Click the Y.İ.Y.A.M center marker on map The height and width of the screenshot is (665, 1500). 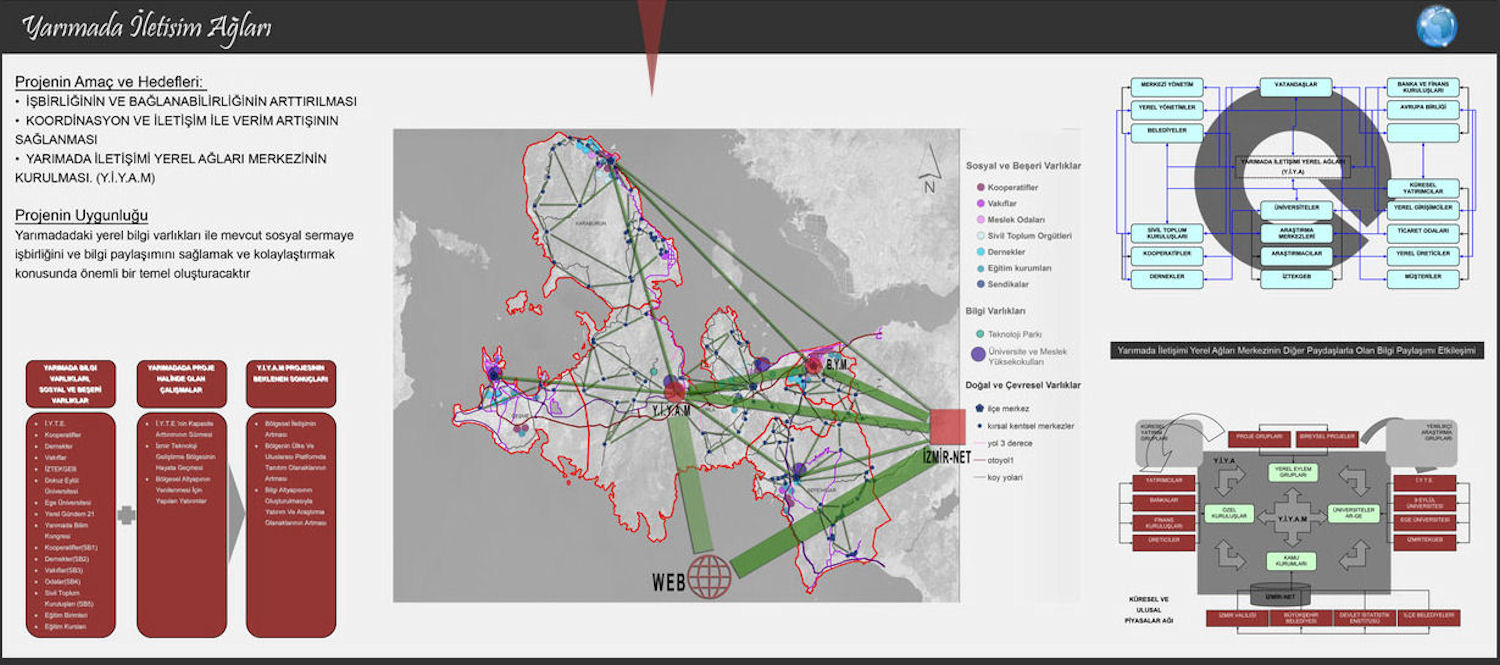[674, 389]
